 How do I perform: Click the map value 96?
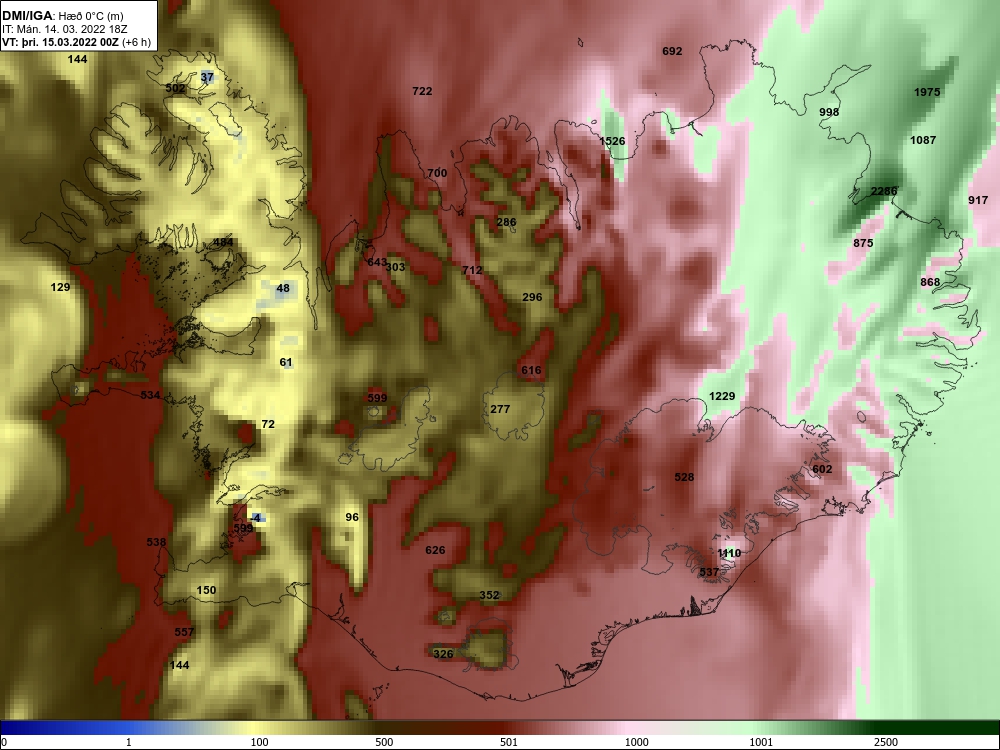(352, 517)
